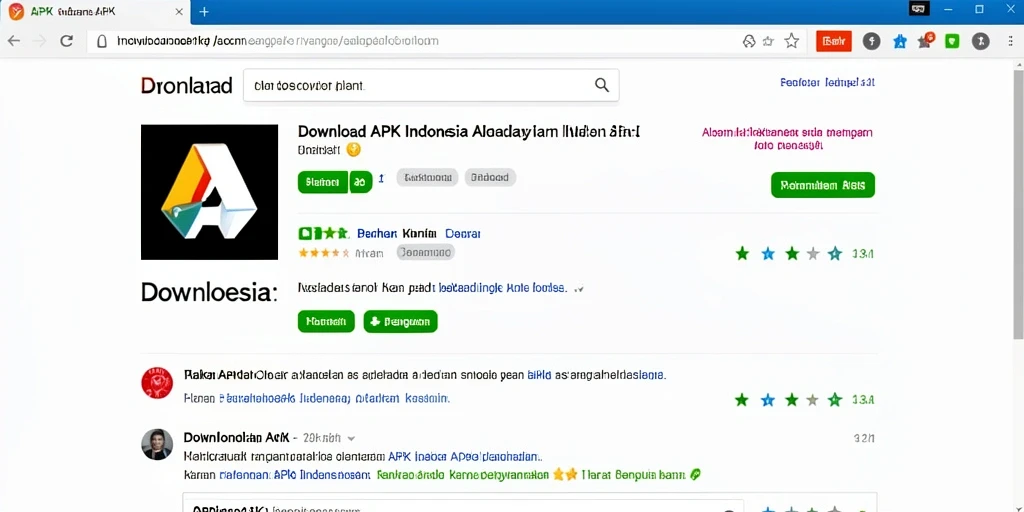Click the yellow stars in last review line
1024x512 pixels.
(x=564, y=475)
